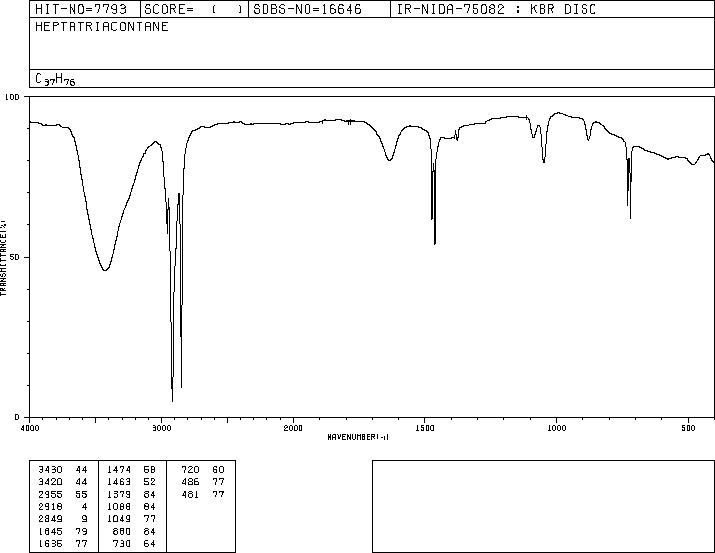Click the 1000 wavenumber axis label
Screen dimensions: 715x553
[557, 428]
